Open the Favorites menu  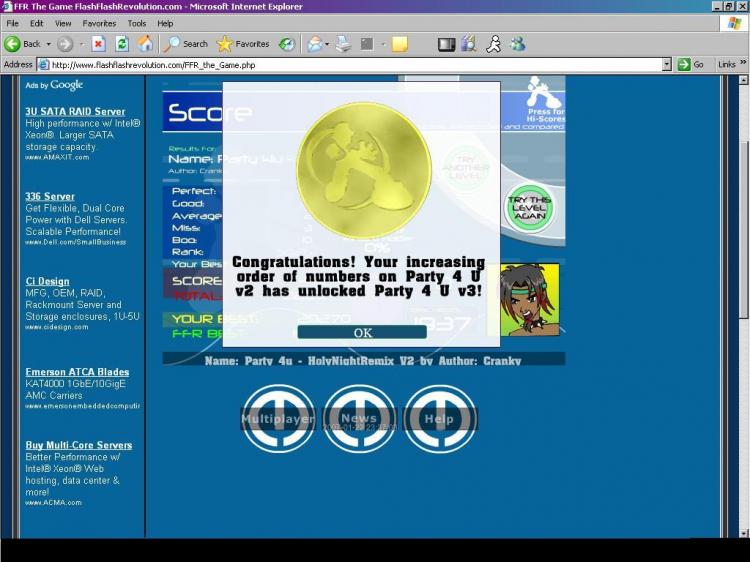pos(99,23)
